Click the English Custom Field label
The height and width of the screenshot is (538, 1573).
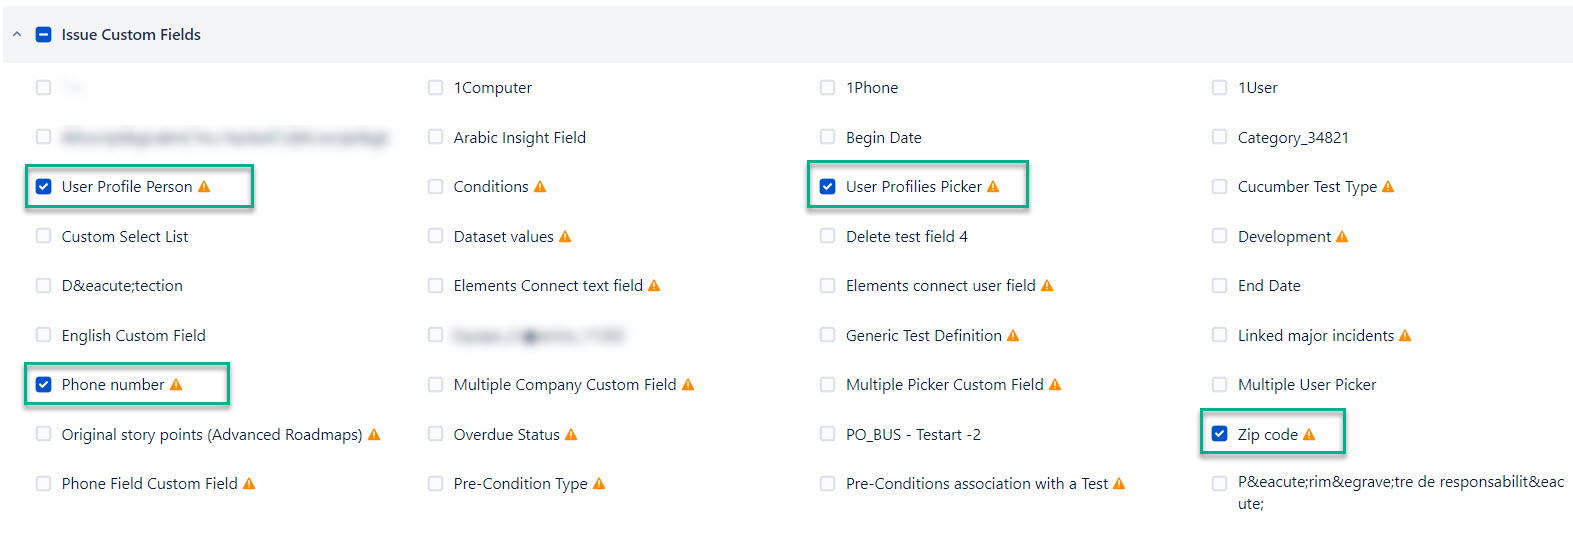coord(133,336)
